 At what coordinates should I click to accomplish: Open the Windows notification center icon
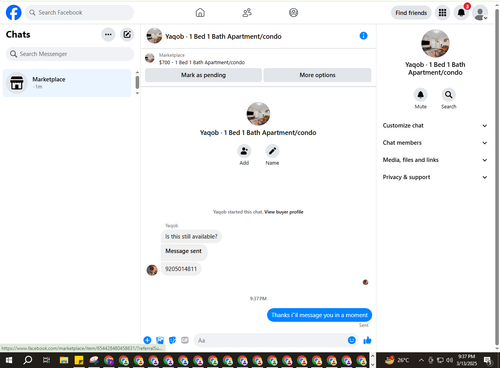point(488,360)
